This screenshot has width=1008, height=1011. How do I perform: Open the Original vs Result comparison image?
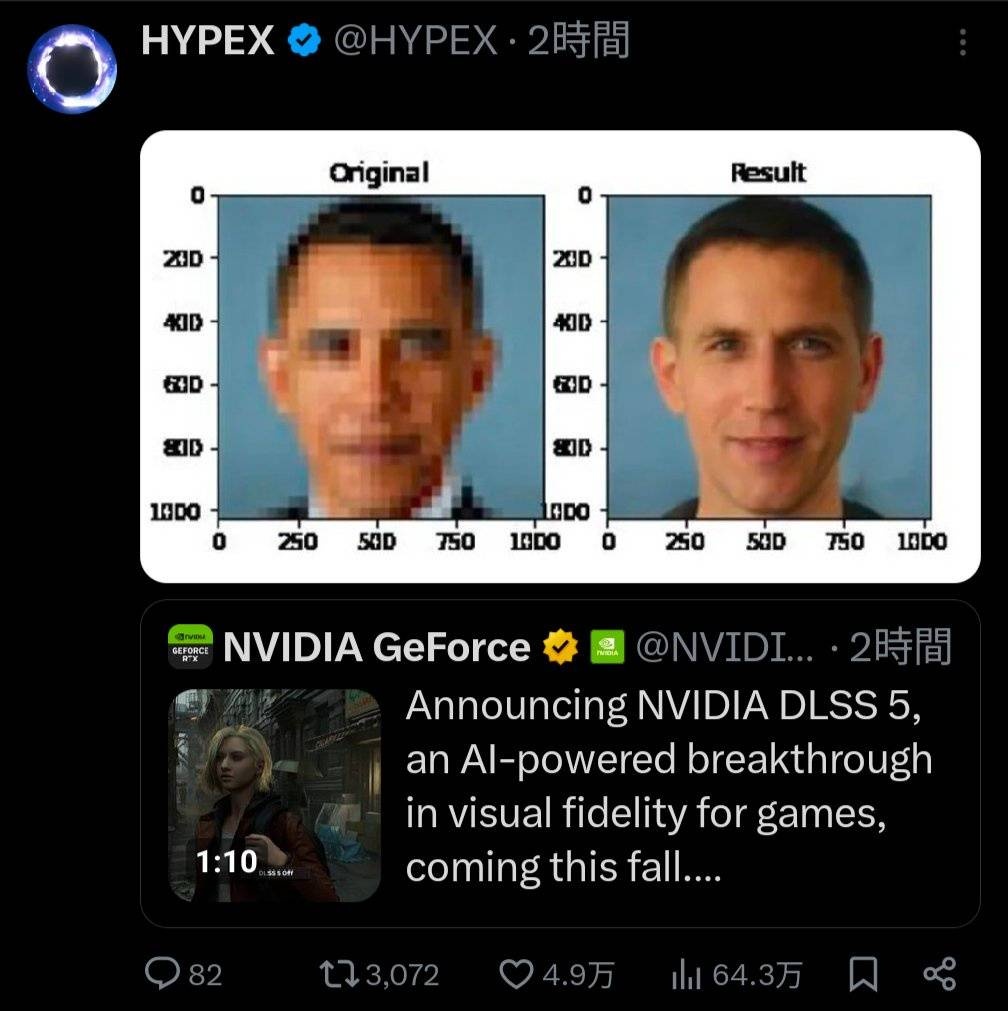(x=560, y=357)
